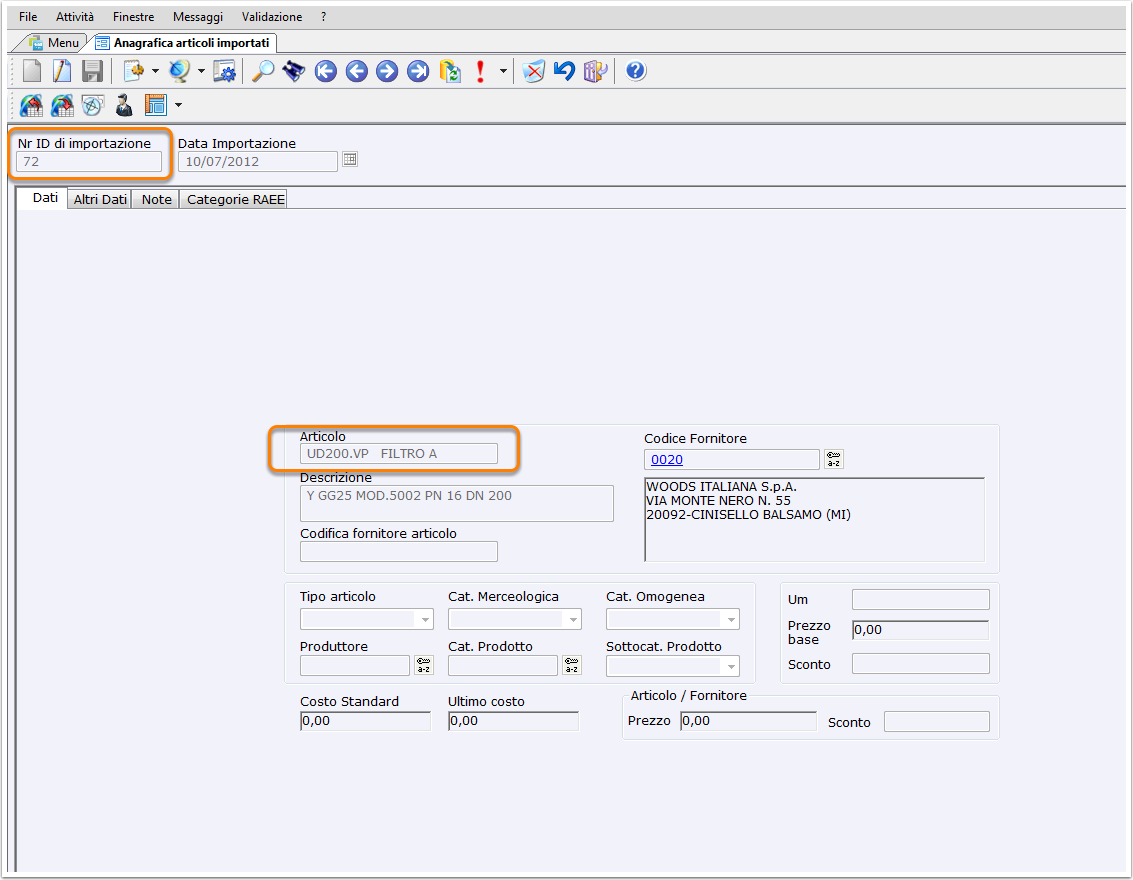
Task: Click the delete red X icon
Action: point(533,71)
